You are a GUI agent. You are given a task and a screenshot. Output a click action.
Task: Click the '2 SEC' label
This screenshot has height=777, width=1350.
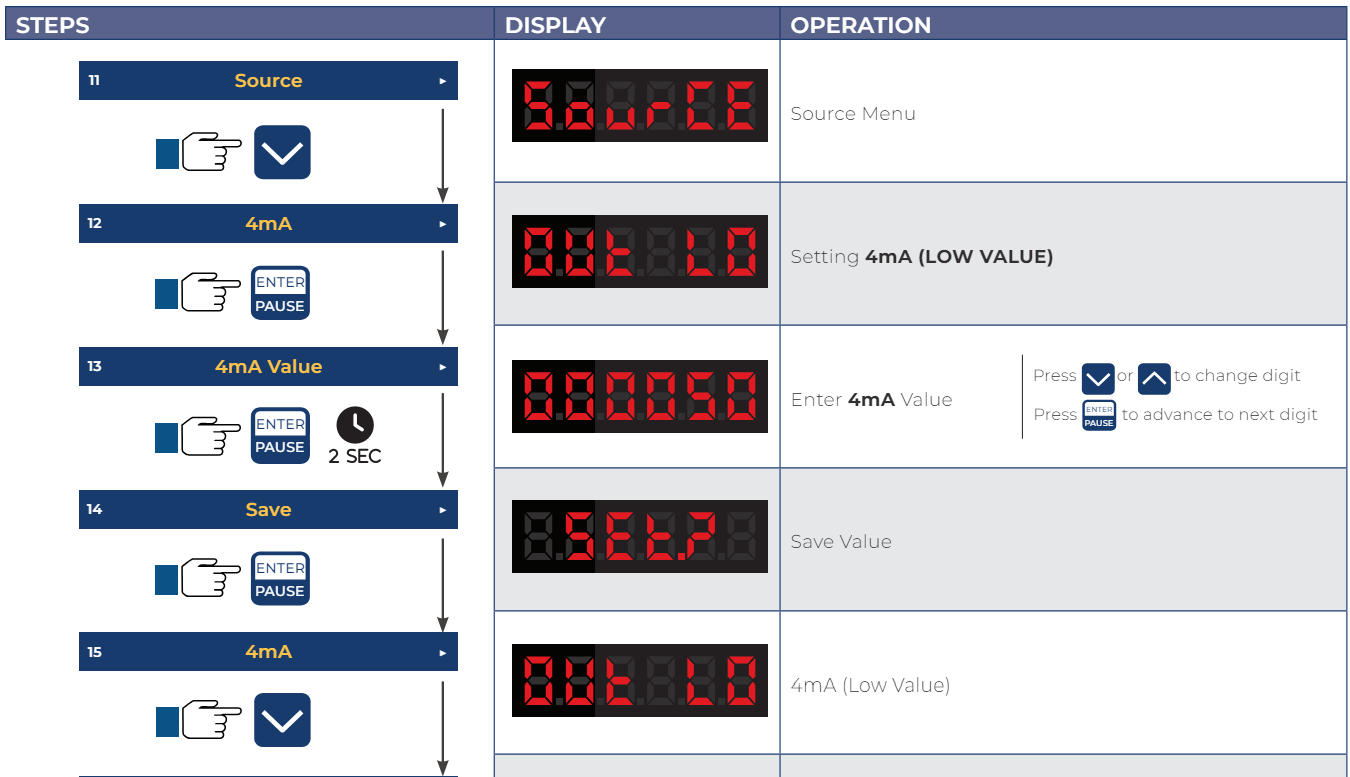(x=355, y=457)
